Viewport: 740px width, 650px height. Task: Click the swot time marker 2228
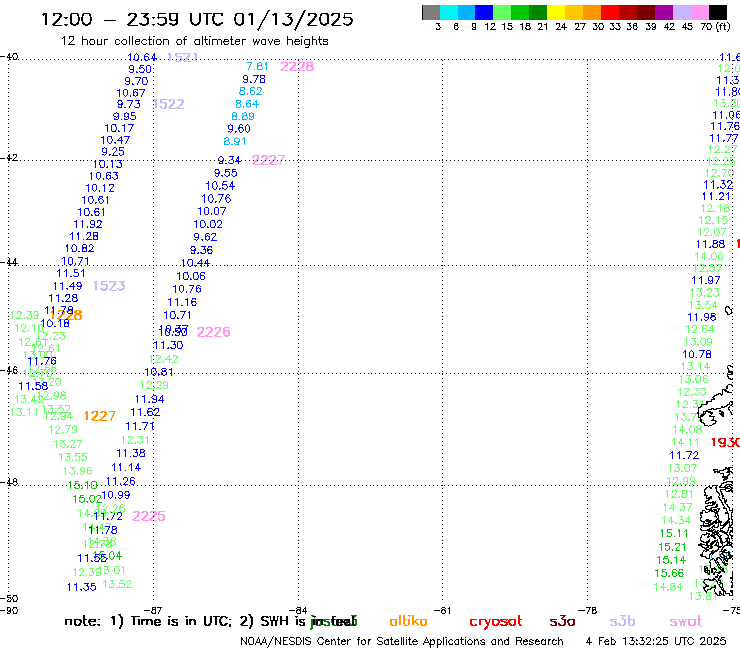pyautogui.click(x=297, y=67)
